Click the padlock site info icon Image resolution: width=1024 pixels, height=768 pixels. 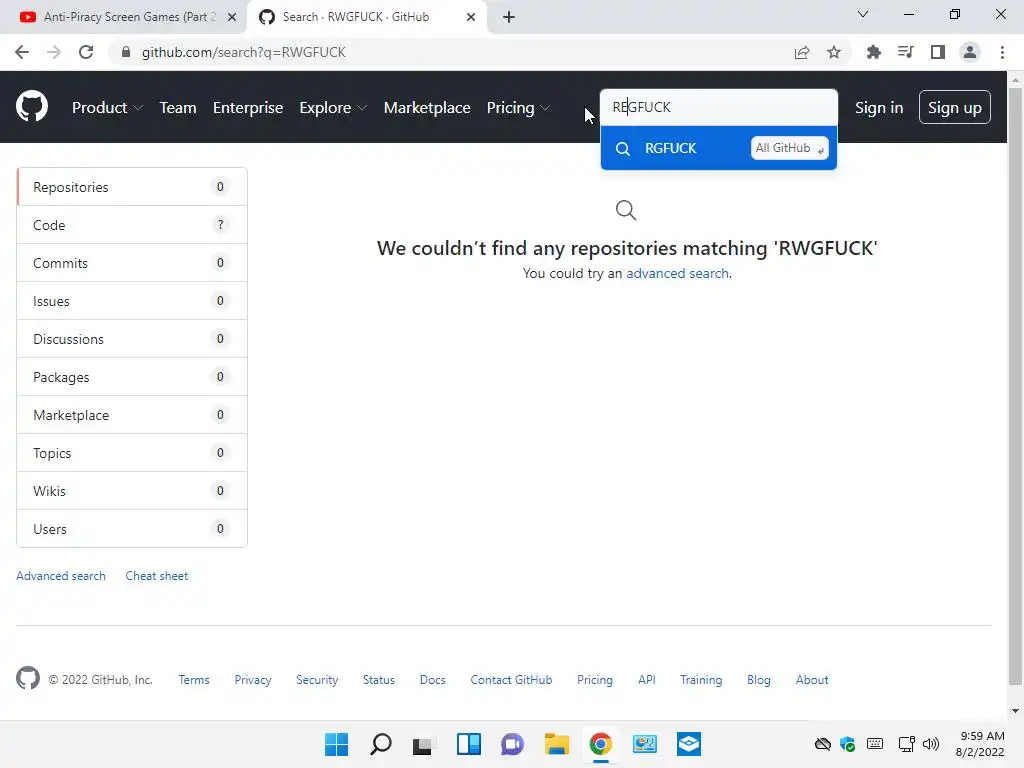coord(126,52)
